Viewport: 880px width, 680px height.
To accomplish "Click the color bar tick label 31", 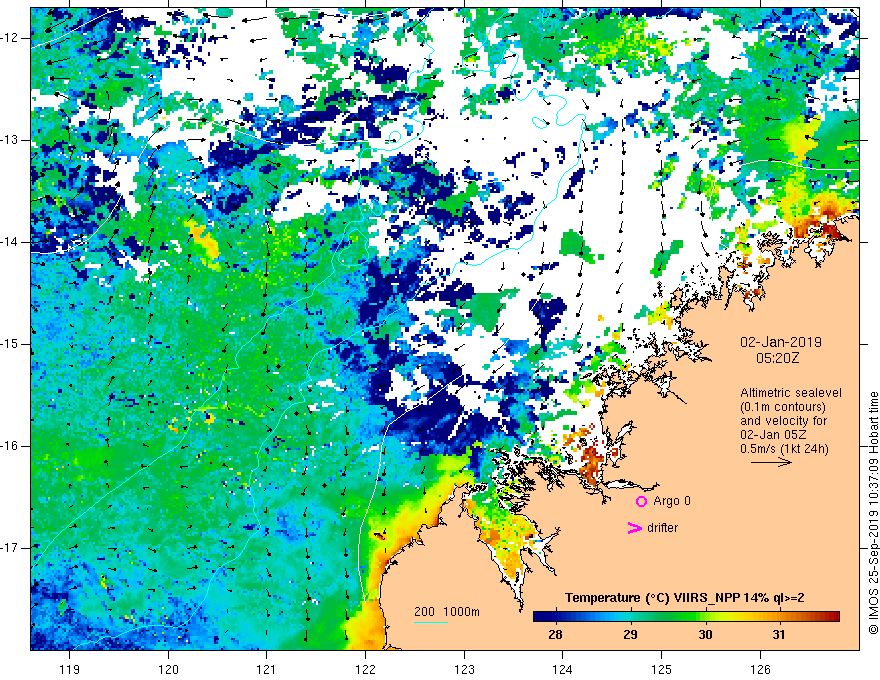I will [779, 635].
